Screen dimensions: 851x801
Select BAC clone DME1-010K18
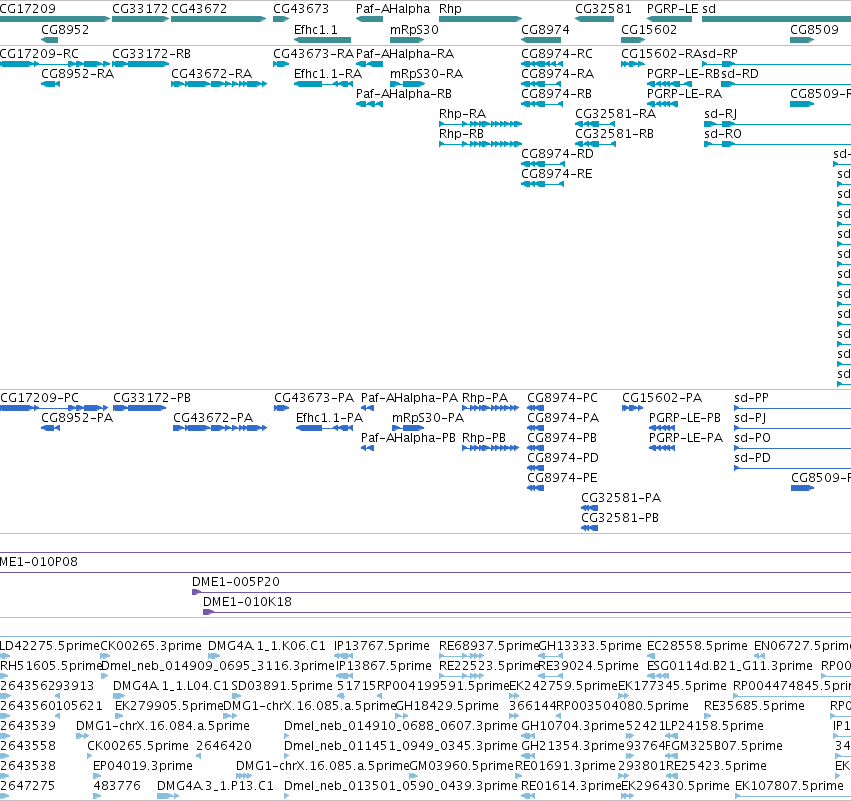pyautogui.click(x=247, y=602)
